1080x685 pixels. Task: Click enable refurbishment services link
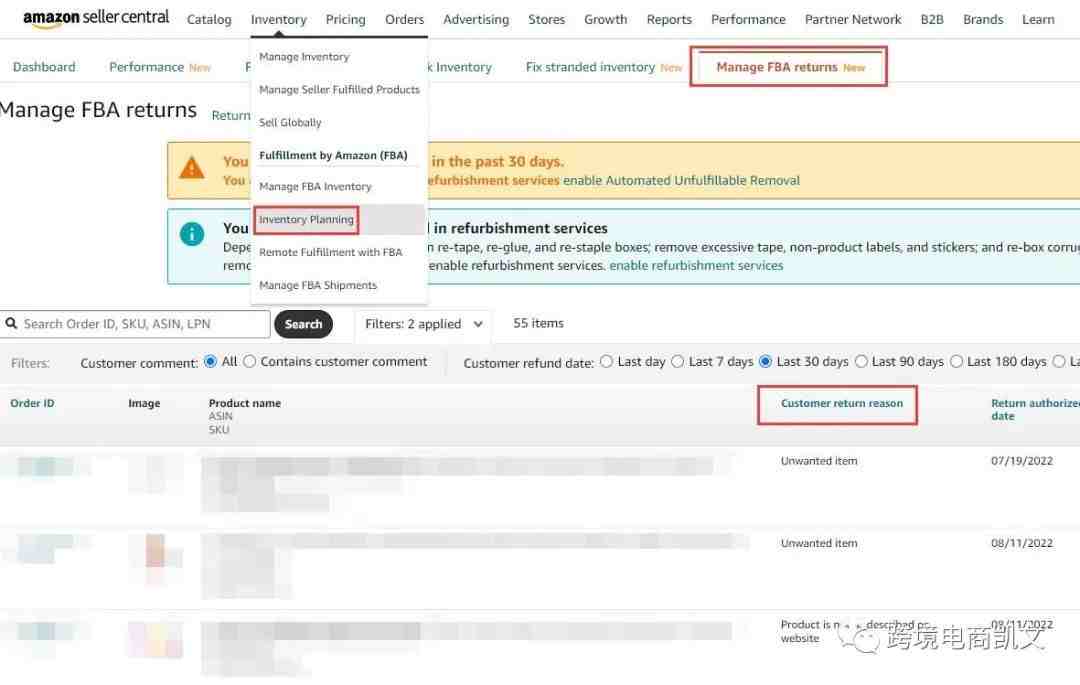pyautogui.click(x=696, y=266)
